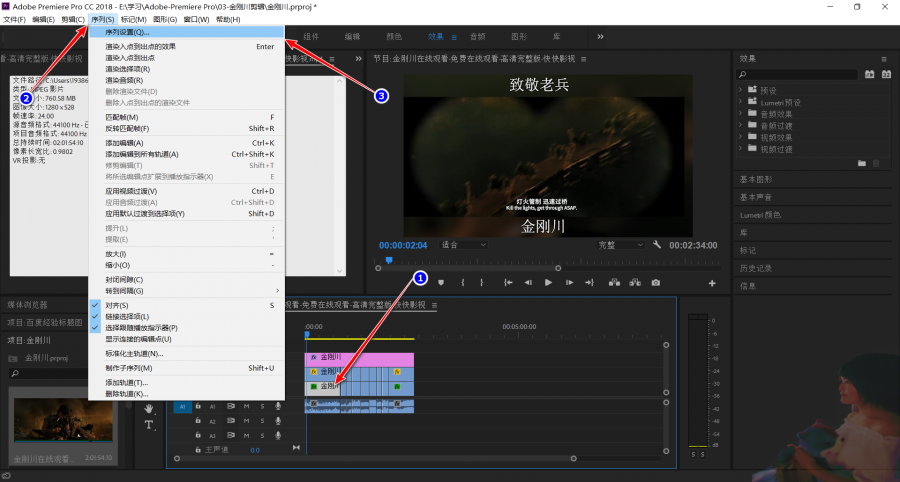Play the sequence in Program monitor
The height and width of the screenshot is (482, 900).
(548, 282)
